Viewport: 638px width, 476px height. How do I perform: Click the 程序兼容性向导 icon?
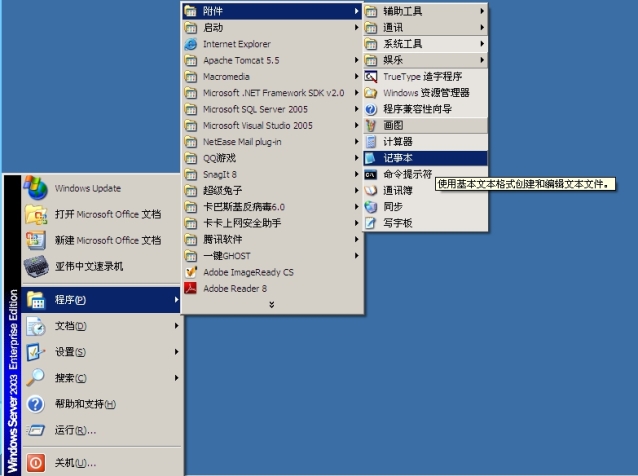click(x=370, y=109)
